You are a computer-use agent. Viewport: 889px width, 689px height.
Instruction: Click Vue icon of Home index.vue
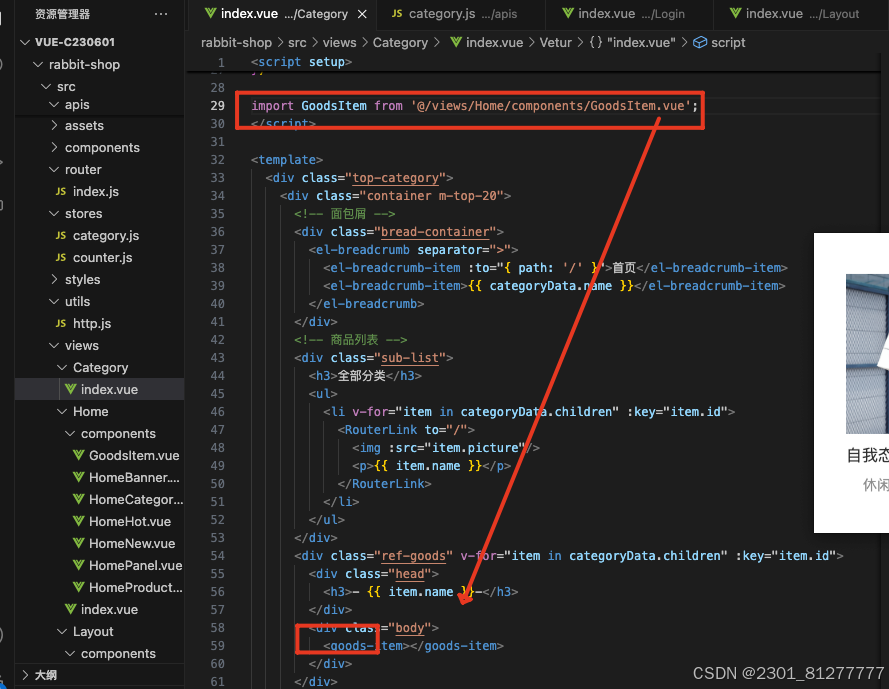70,609
